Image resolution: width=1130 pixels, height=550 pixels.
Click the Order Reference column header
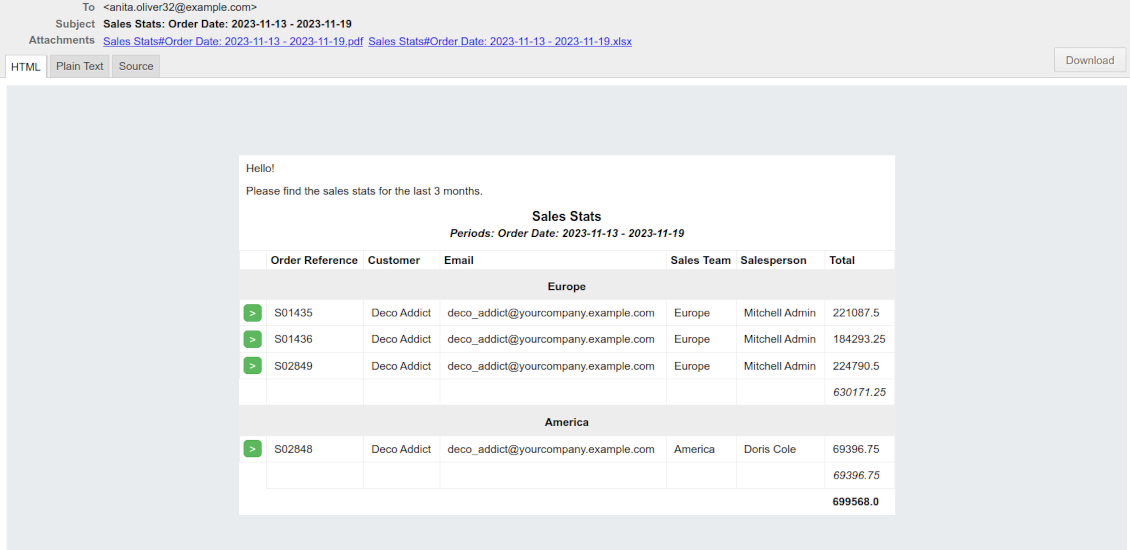coord(314,260)
